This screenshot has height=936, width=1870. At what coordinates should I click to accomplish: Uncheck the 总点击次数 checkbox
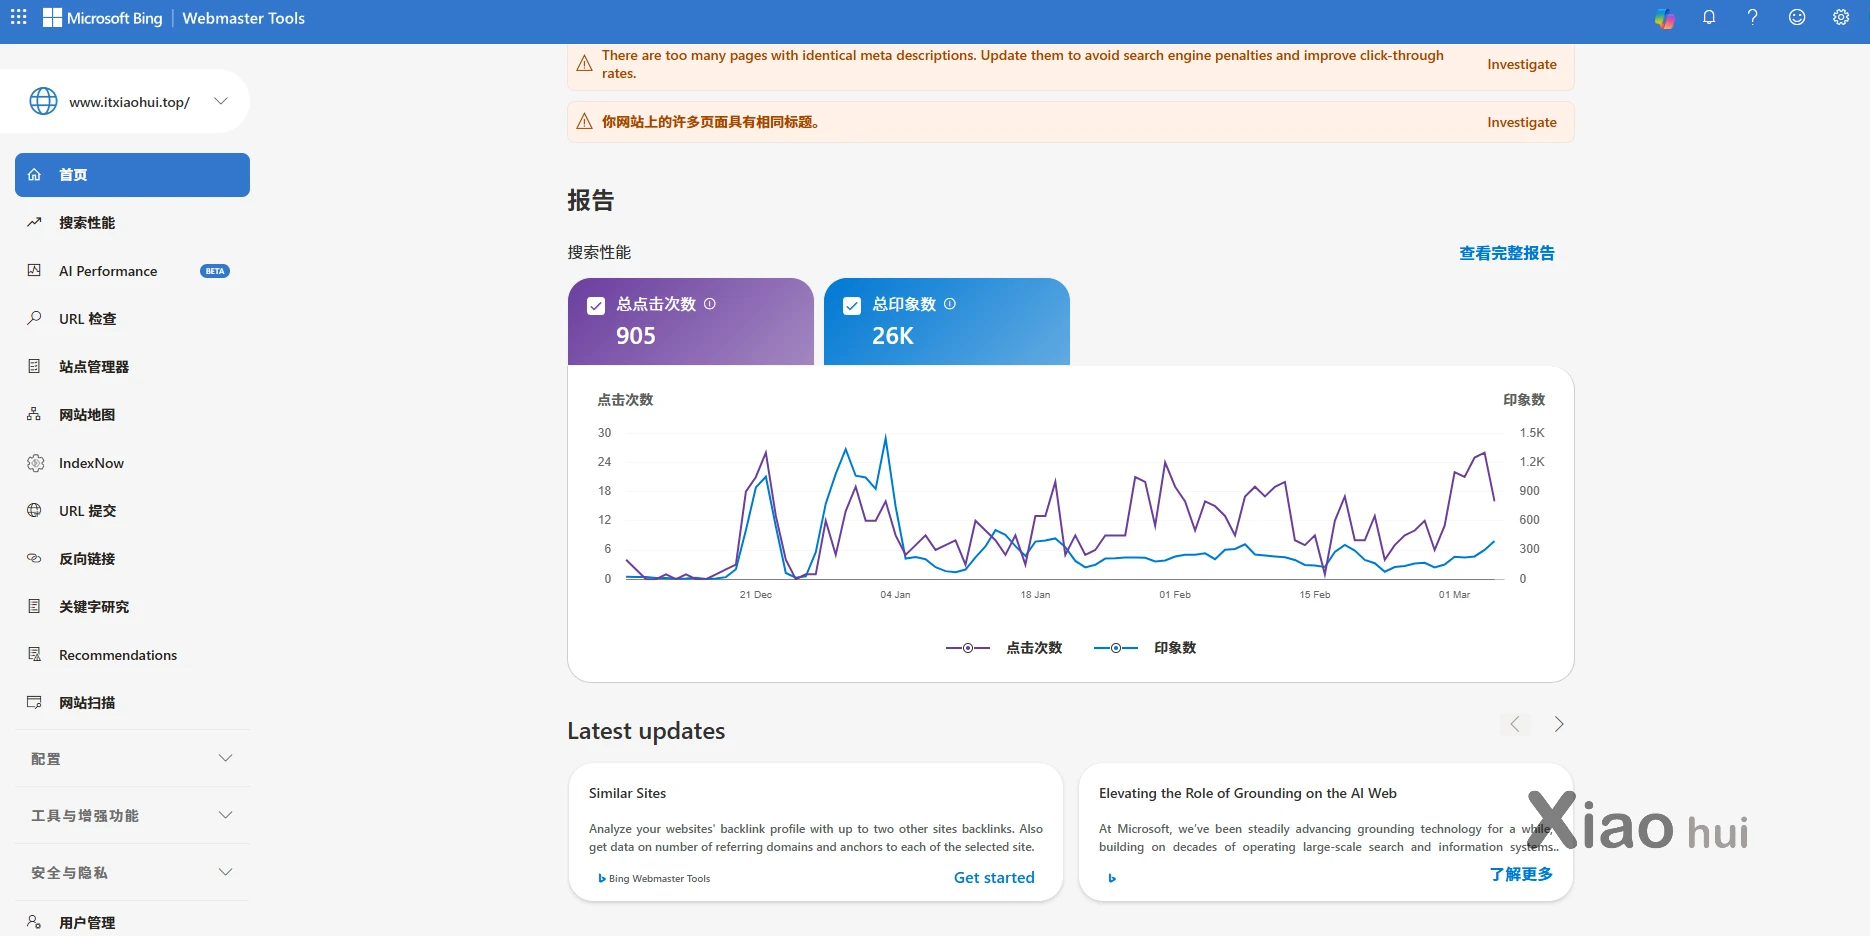[596, 306]
